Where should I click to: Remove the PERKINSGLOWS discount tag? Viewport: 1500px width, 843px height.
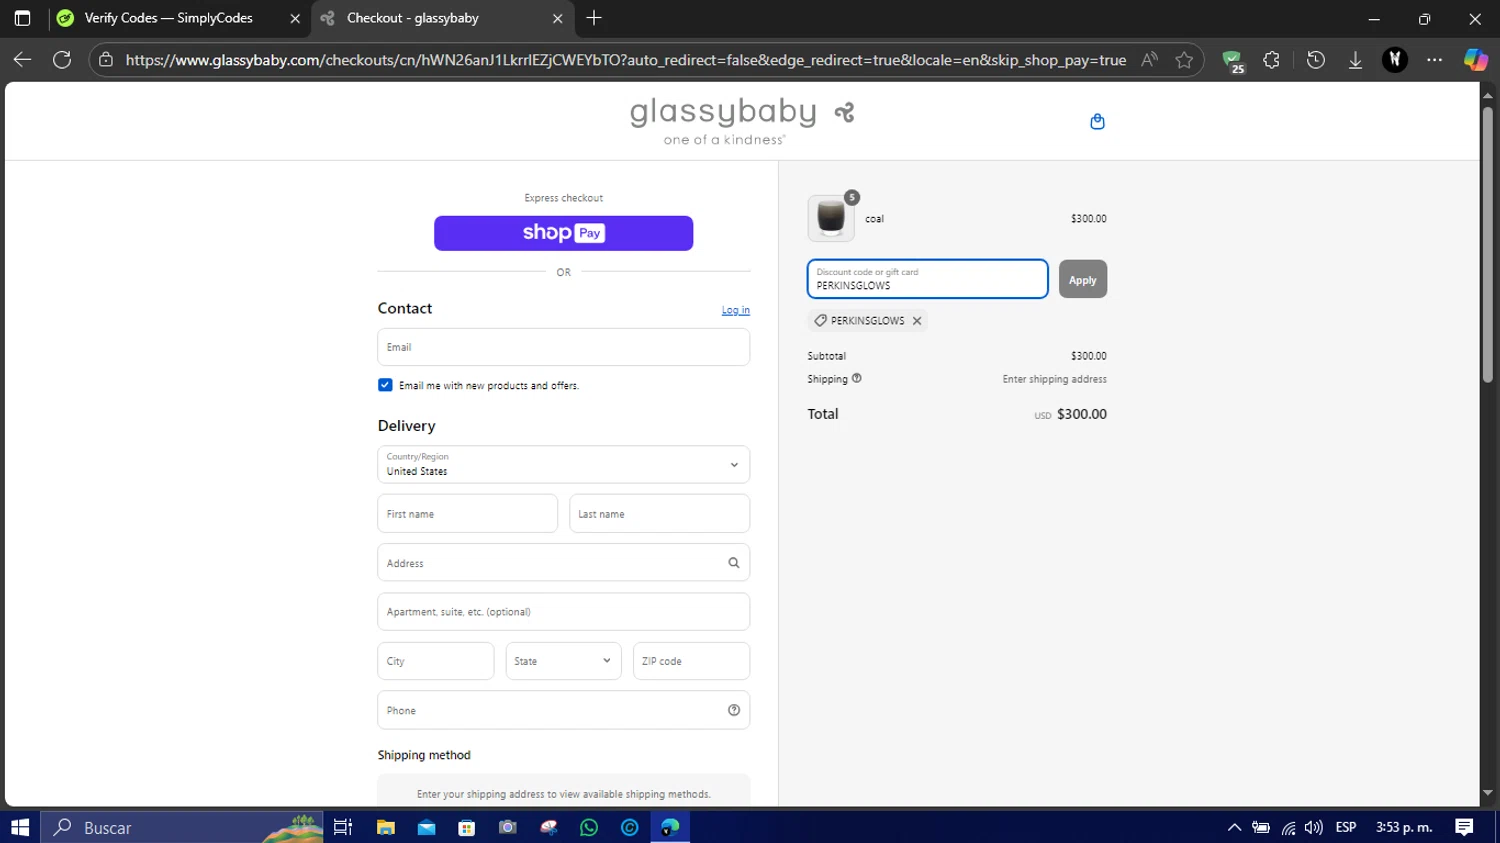(917, 321)
